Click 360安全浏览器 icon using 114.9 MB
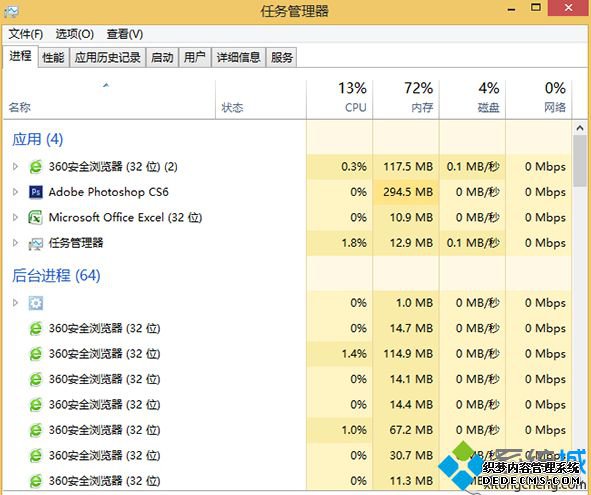 pyautogui.click(x=36, y=354)
